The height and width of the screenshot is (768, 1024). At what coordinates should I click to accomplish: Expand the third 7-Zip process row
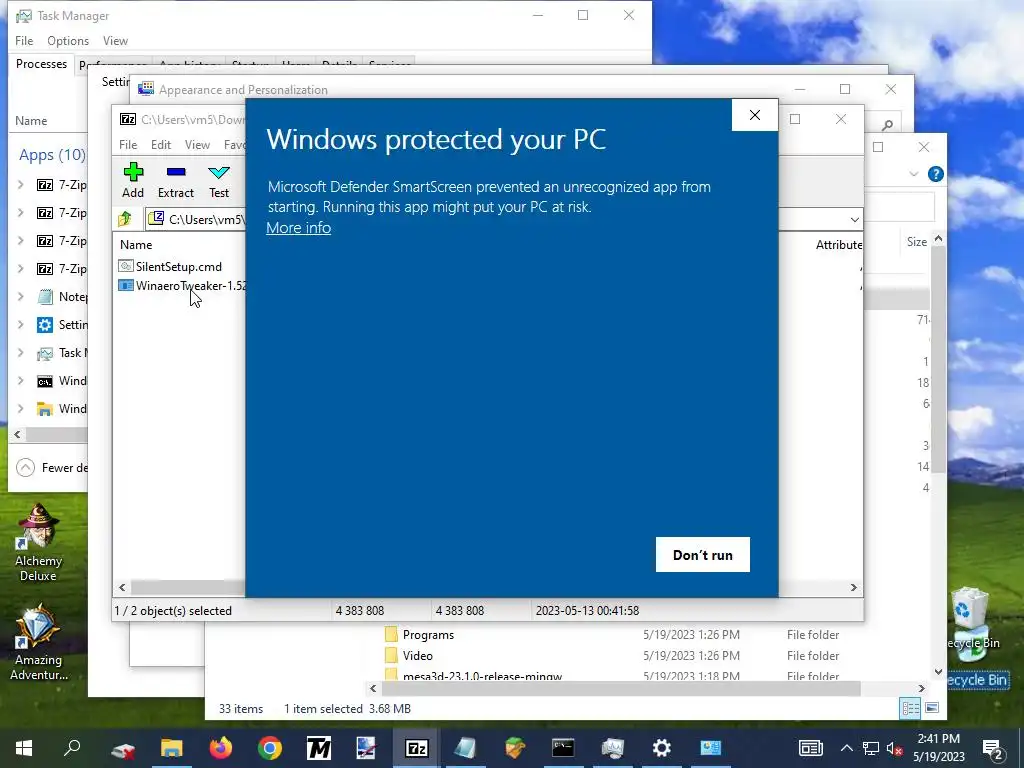pyautogui.click(x=21, y=241)
